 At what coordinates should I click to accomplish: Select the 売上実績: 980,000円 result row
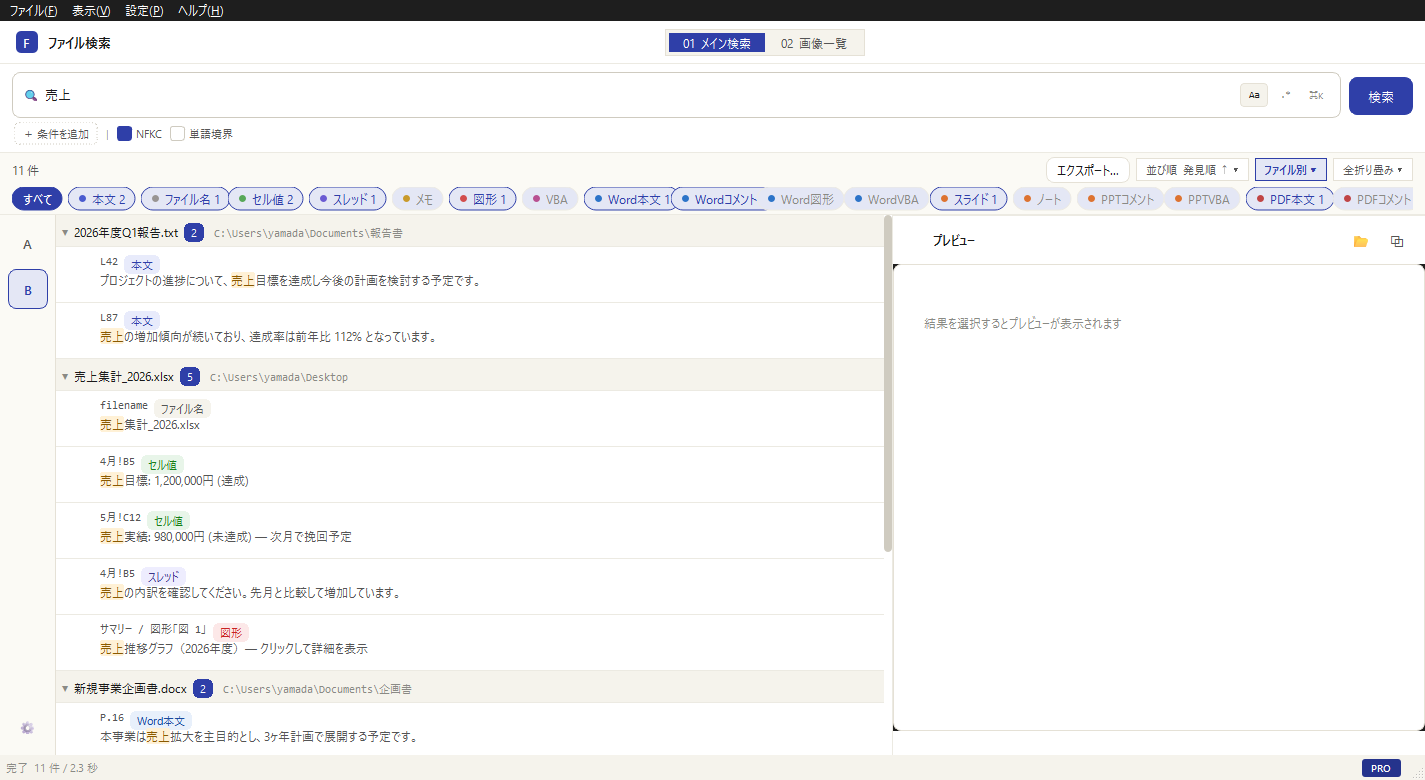click(470, 530)
